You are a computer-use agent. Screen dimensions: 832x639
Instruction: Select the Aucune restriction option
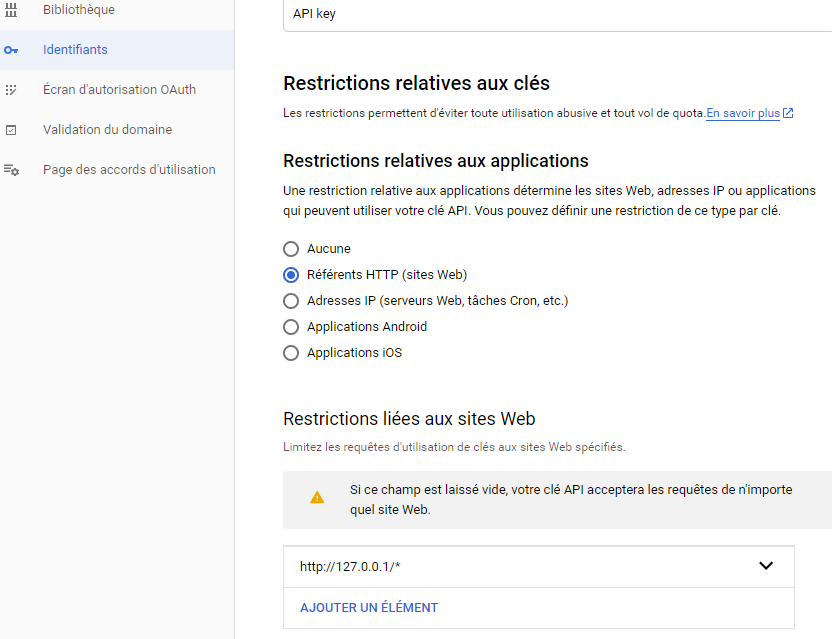point(291,249)
